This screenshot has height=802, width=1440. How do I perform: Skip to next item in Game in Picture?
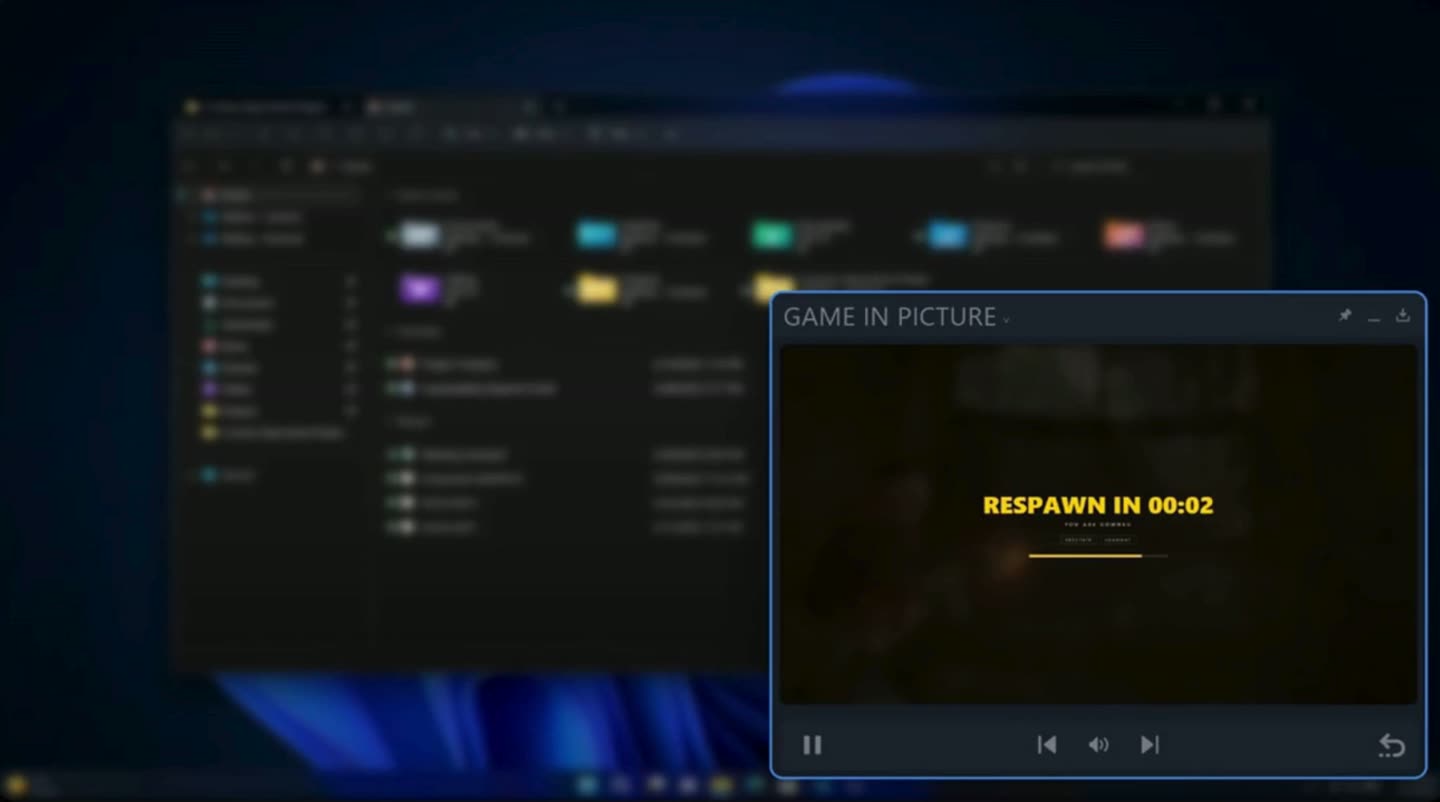(x=1150, y=745)
